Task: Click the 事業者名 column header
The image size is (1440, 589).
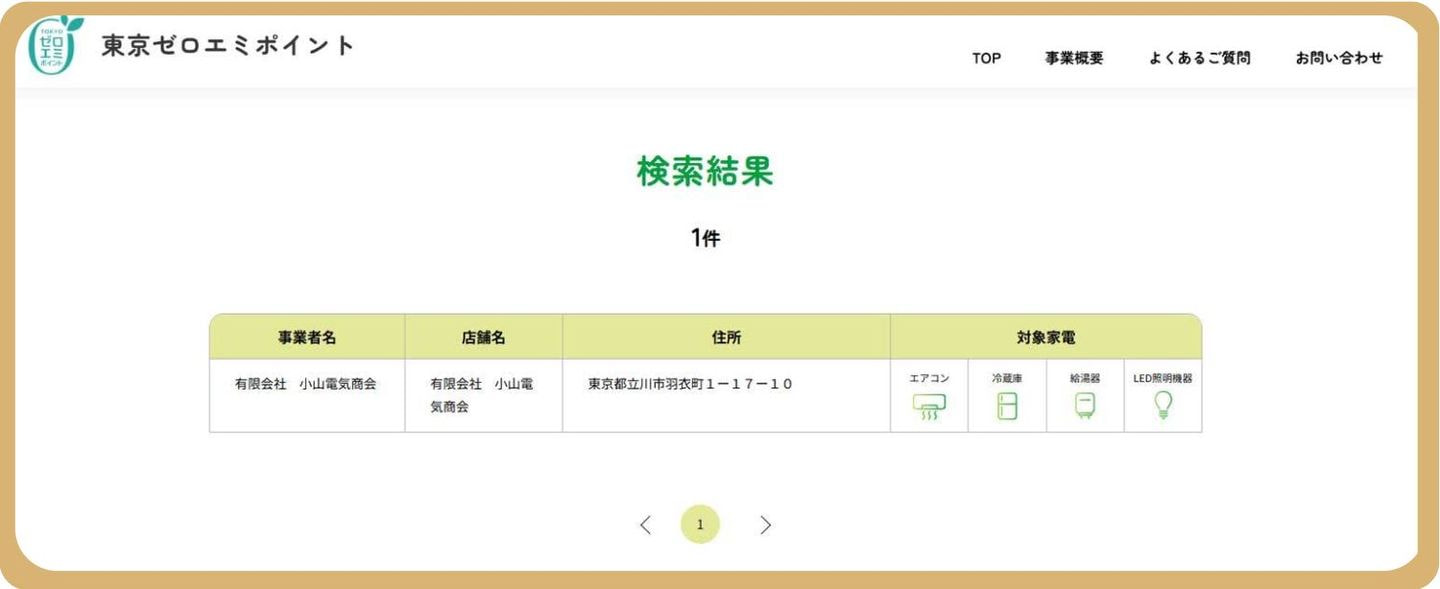Action: [x=307, y=337]
